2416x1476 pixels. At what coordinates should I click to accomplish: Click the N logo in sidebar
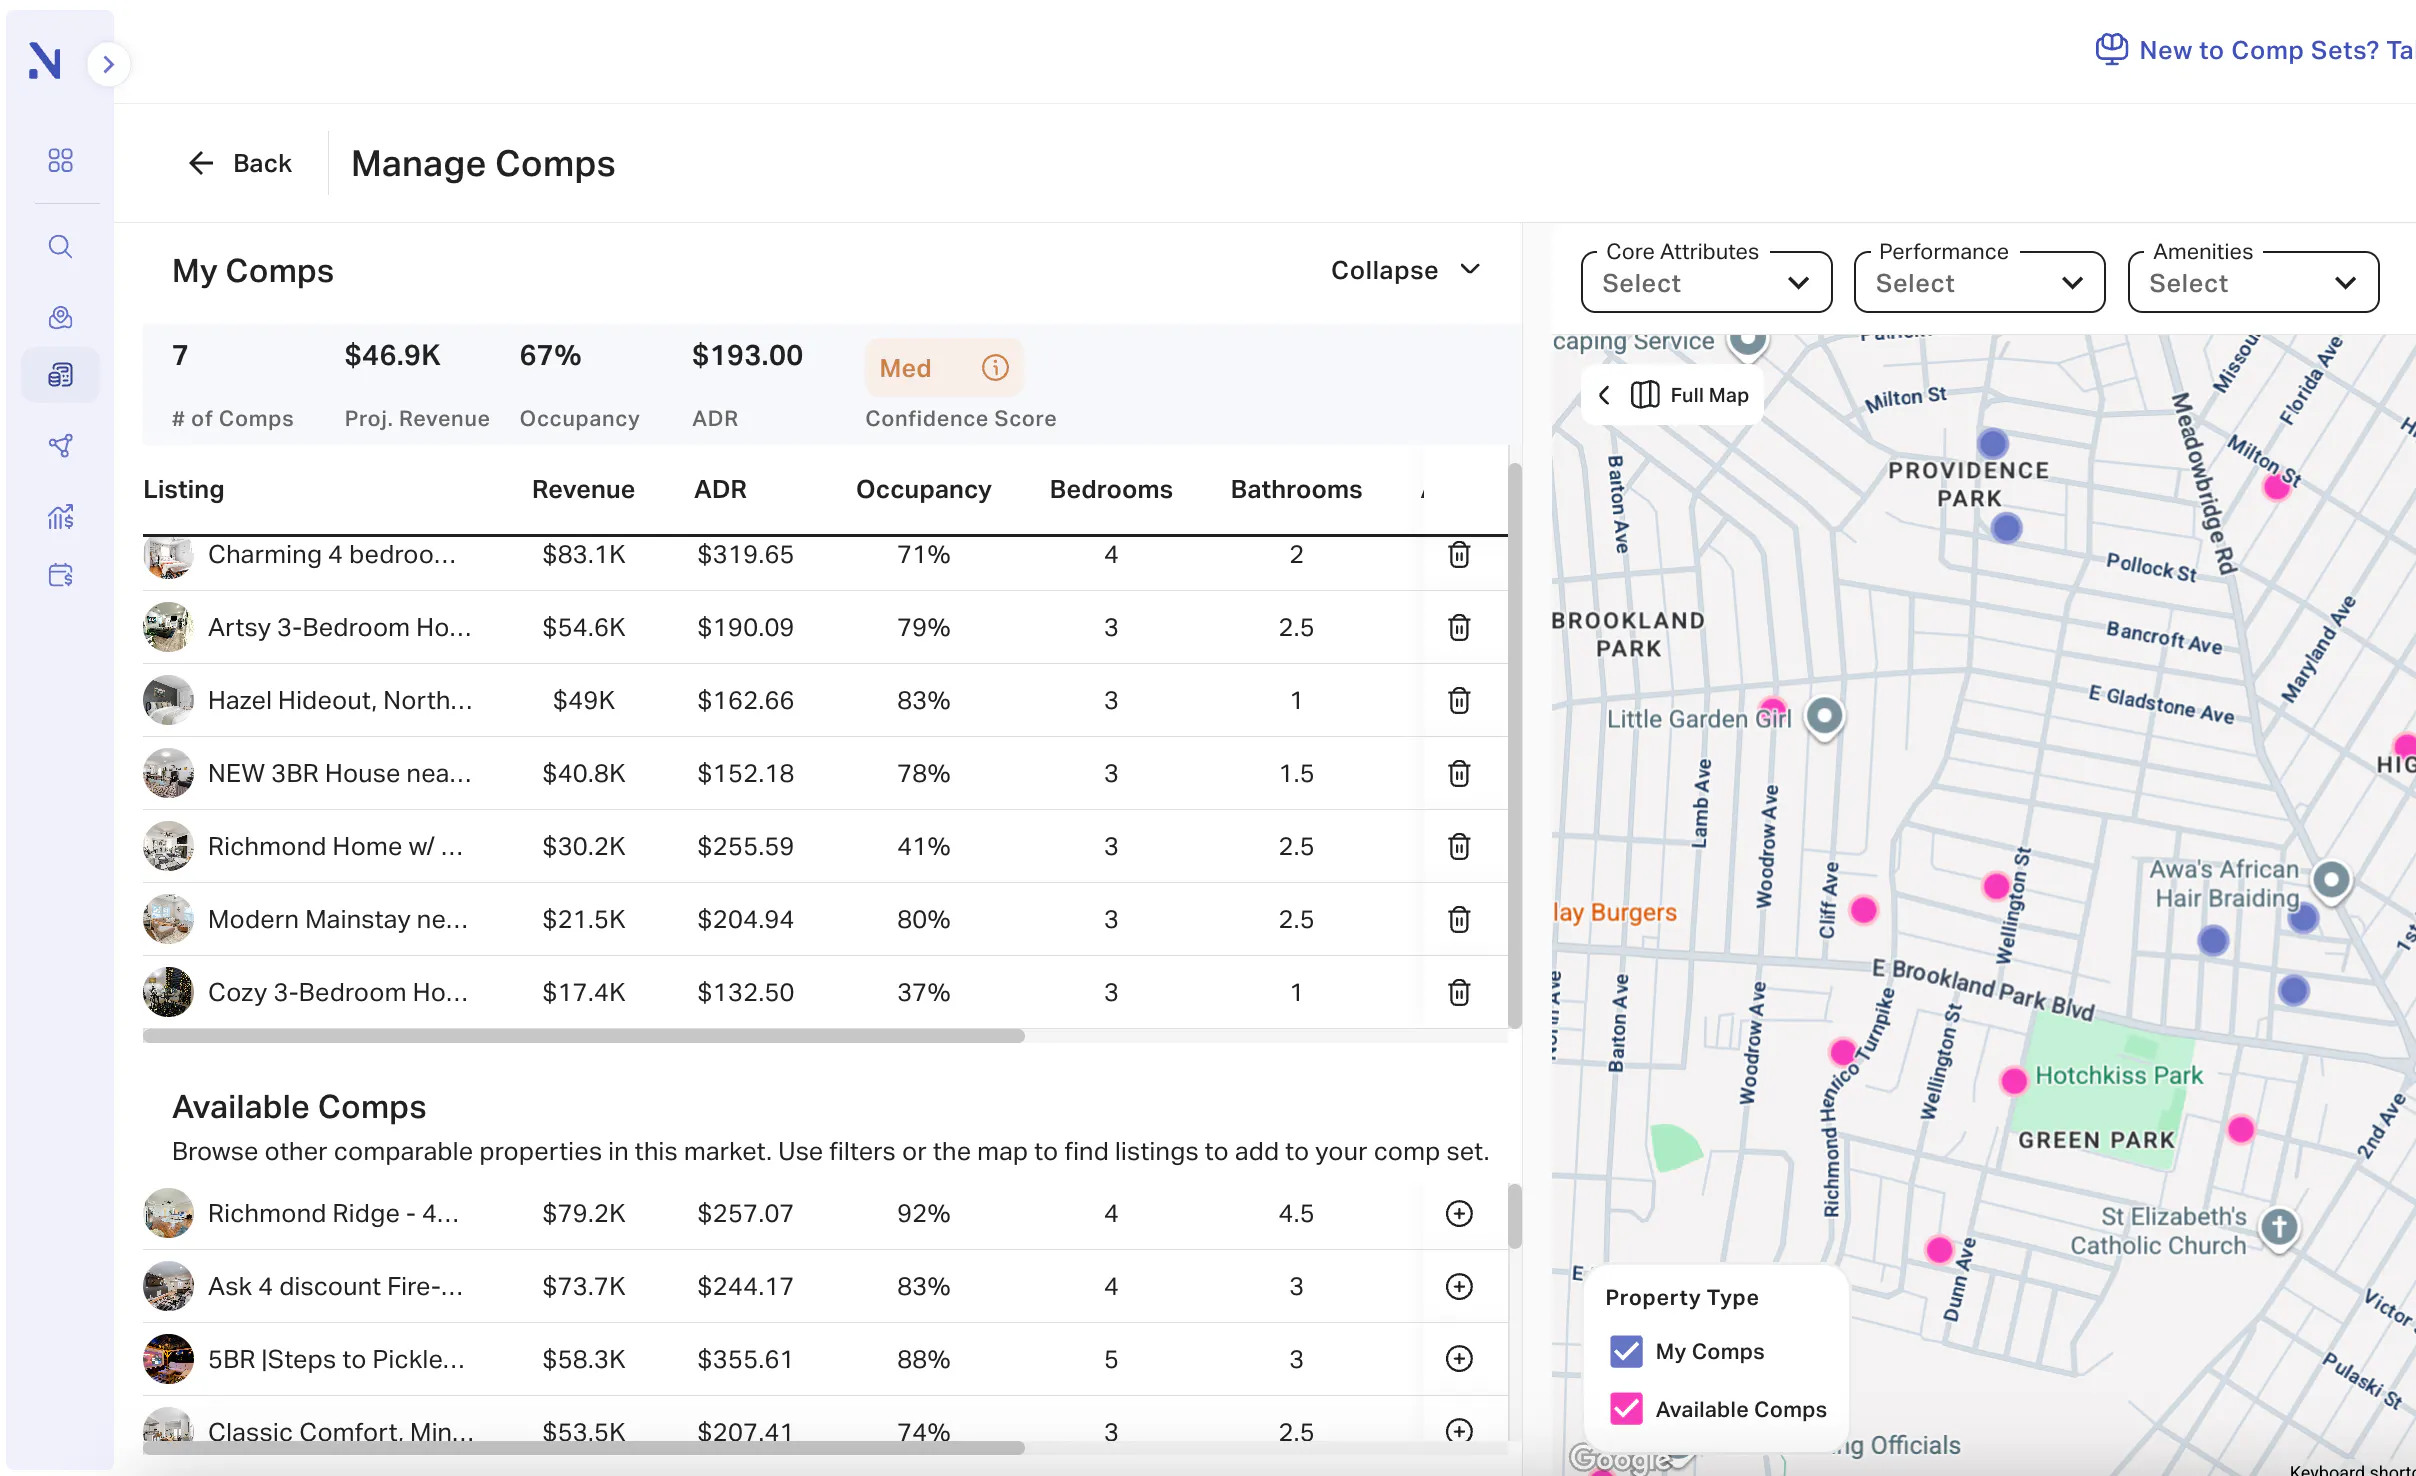tap(45, 61)
